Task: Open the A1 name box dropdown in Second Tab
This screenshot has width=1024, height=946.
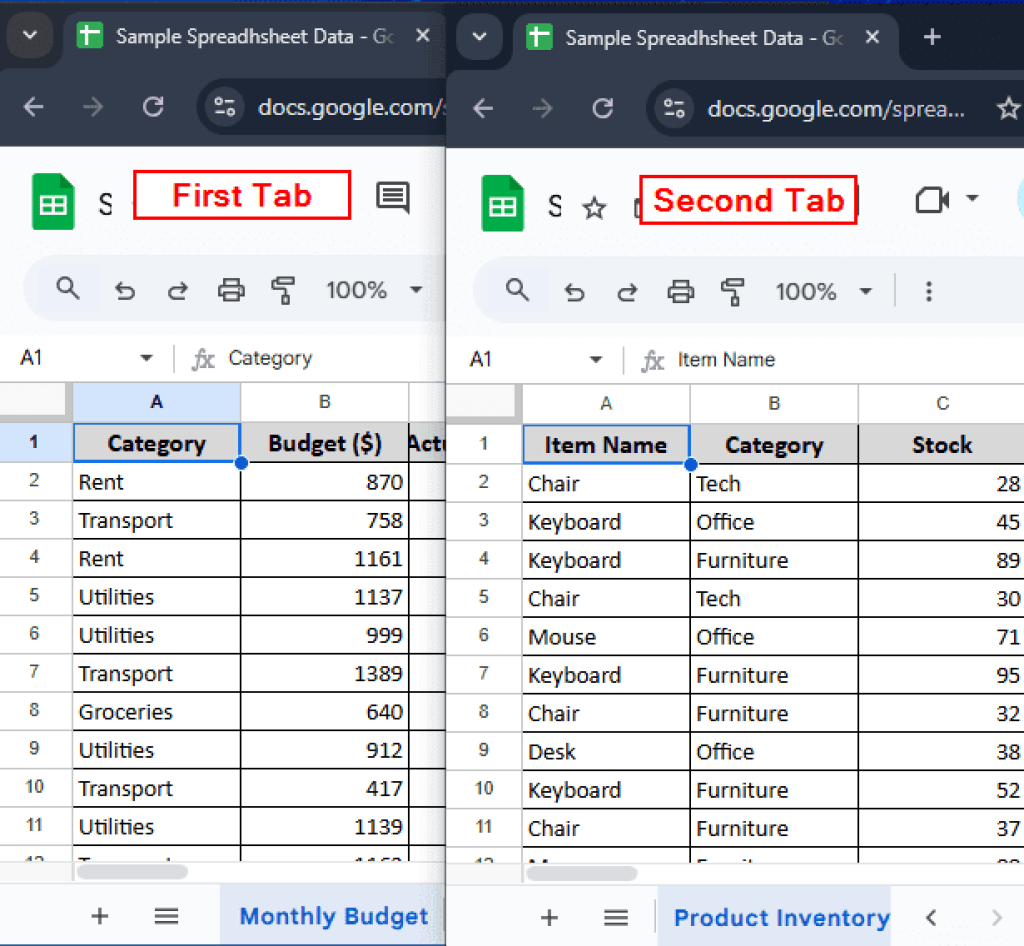Action: coord(596,359)
